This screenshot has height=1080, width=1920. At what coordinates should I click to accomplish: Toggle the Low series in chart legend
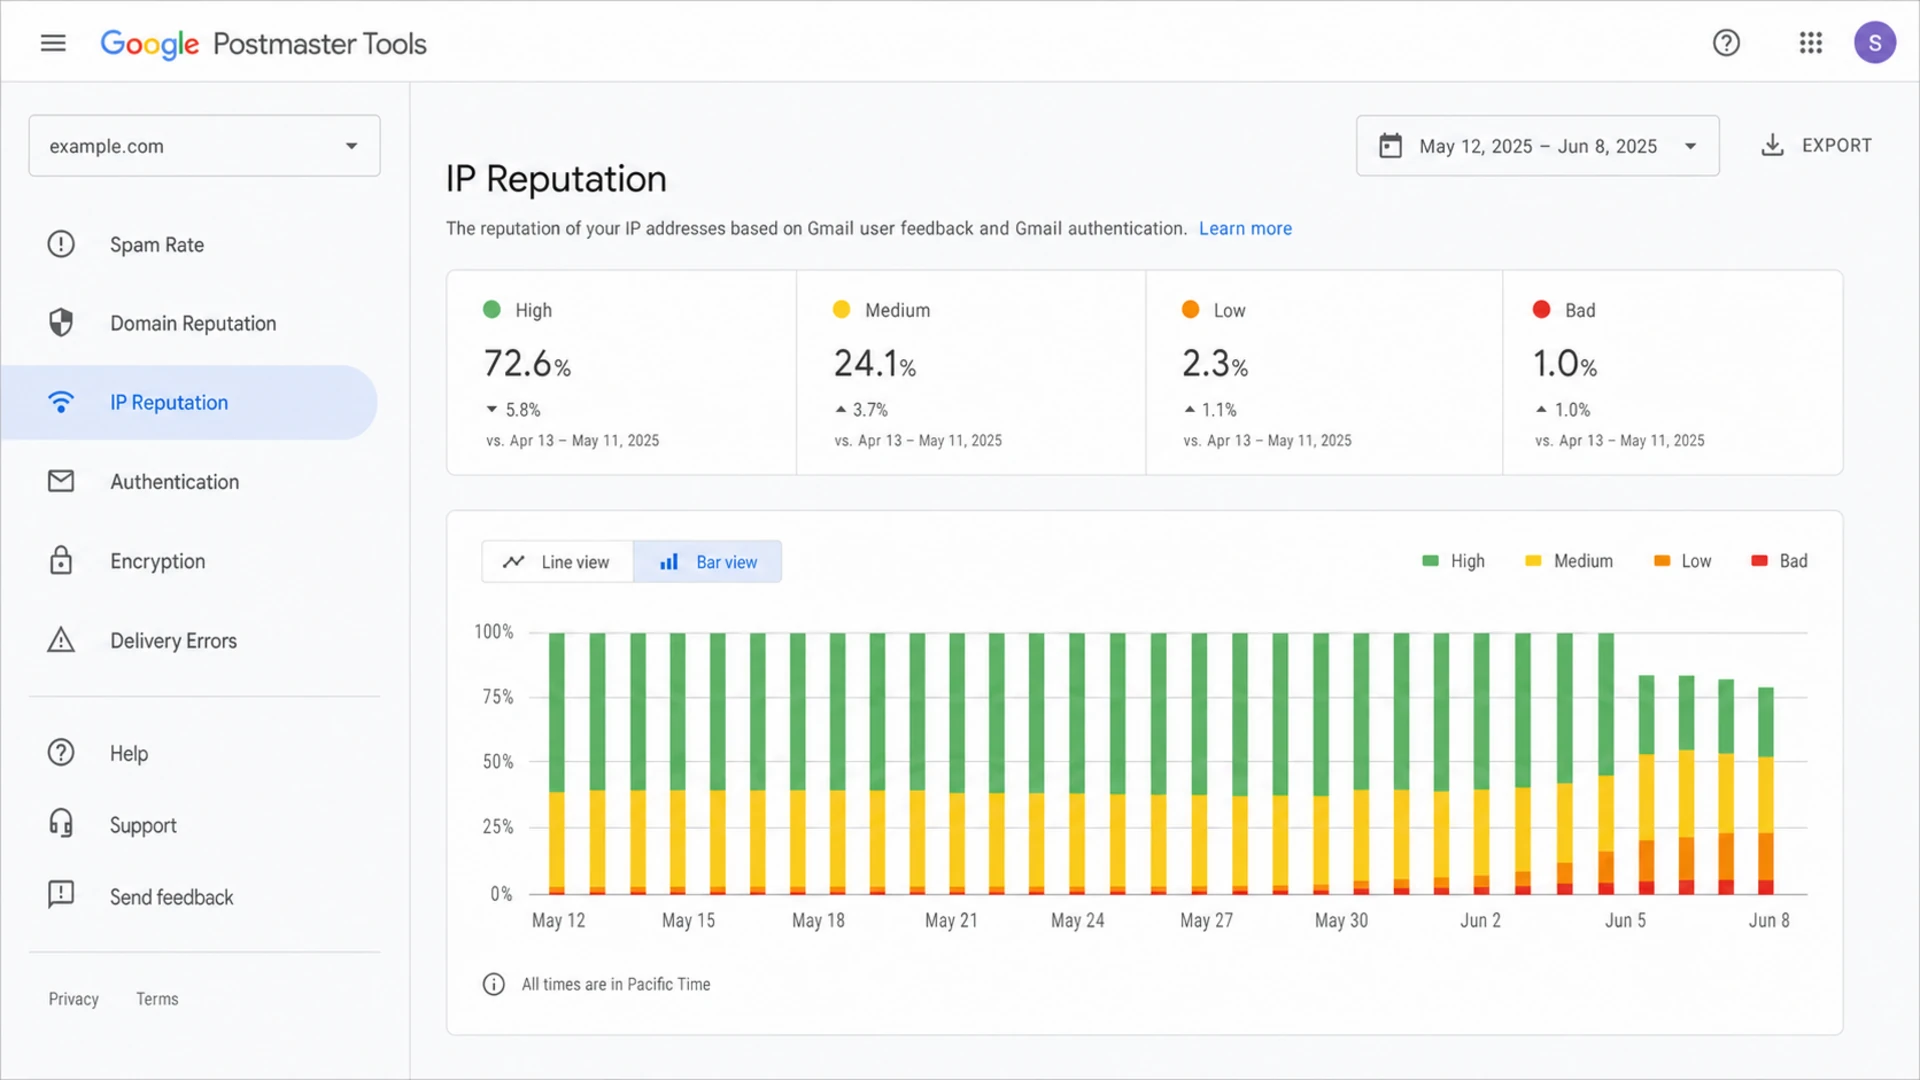(x=1682, y=561)
